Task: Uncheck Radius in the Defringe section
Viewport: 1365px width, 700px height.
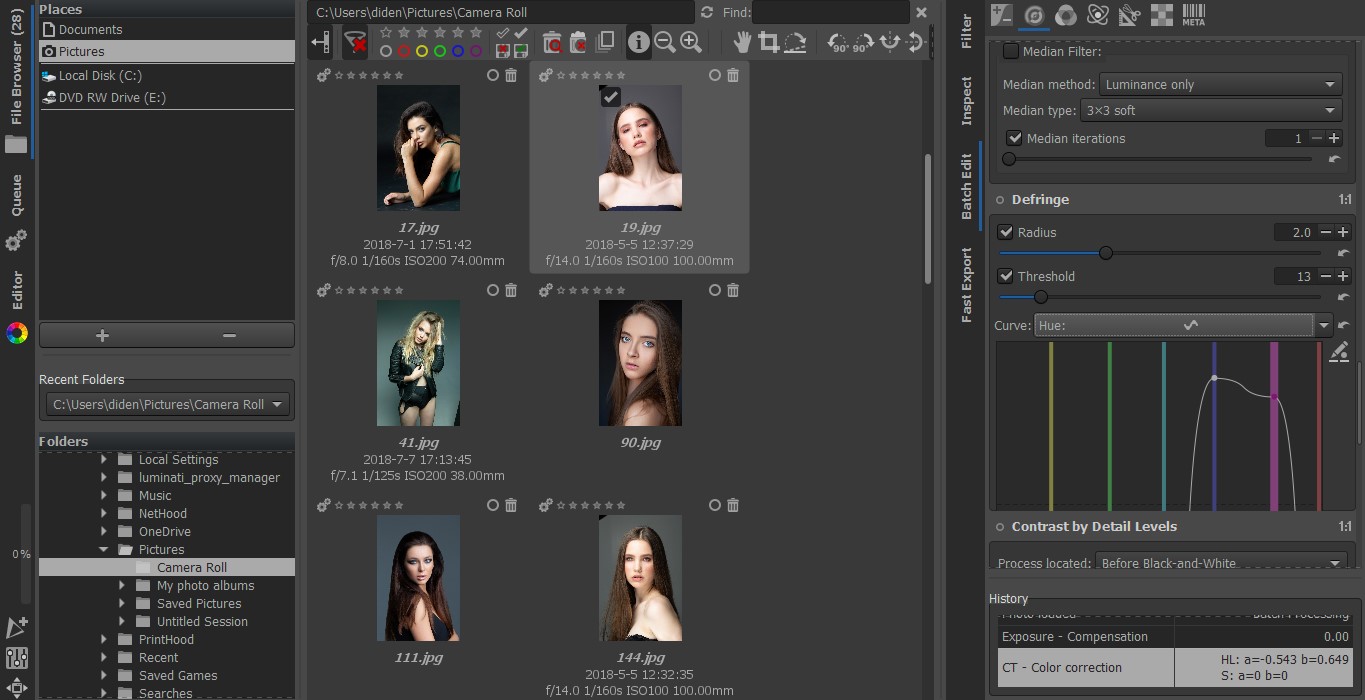Action: (x=1005, y=232)
